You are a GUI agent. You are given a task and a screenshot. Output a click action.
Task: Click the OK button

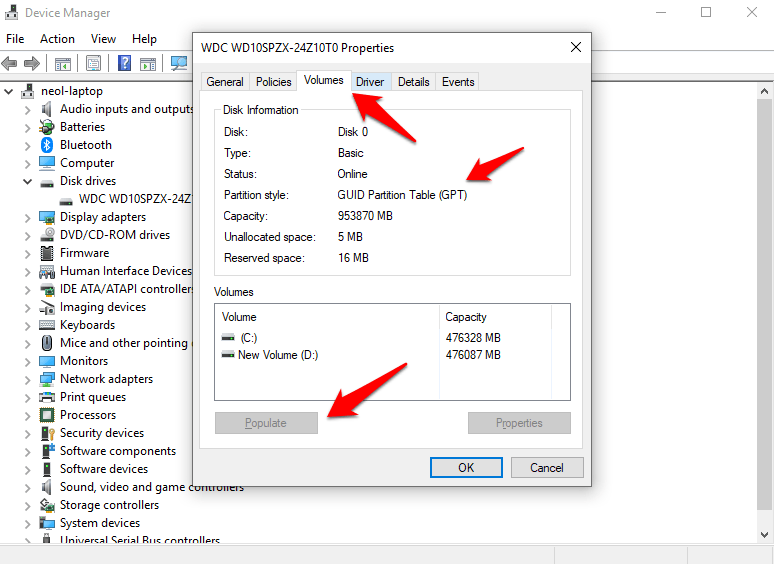[x=466, y=467]
